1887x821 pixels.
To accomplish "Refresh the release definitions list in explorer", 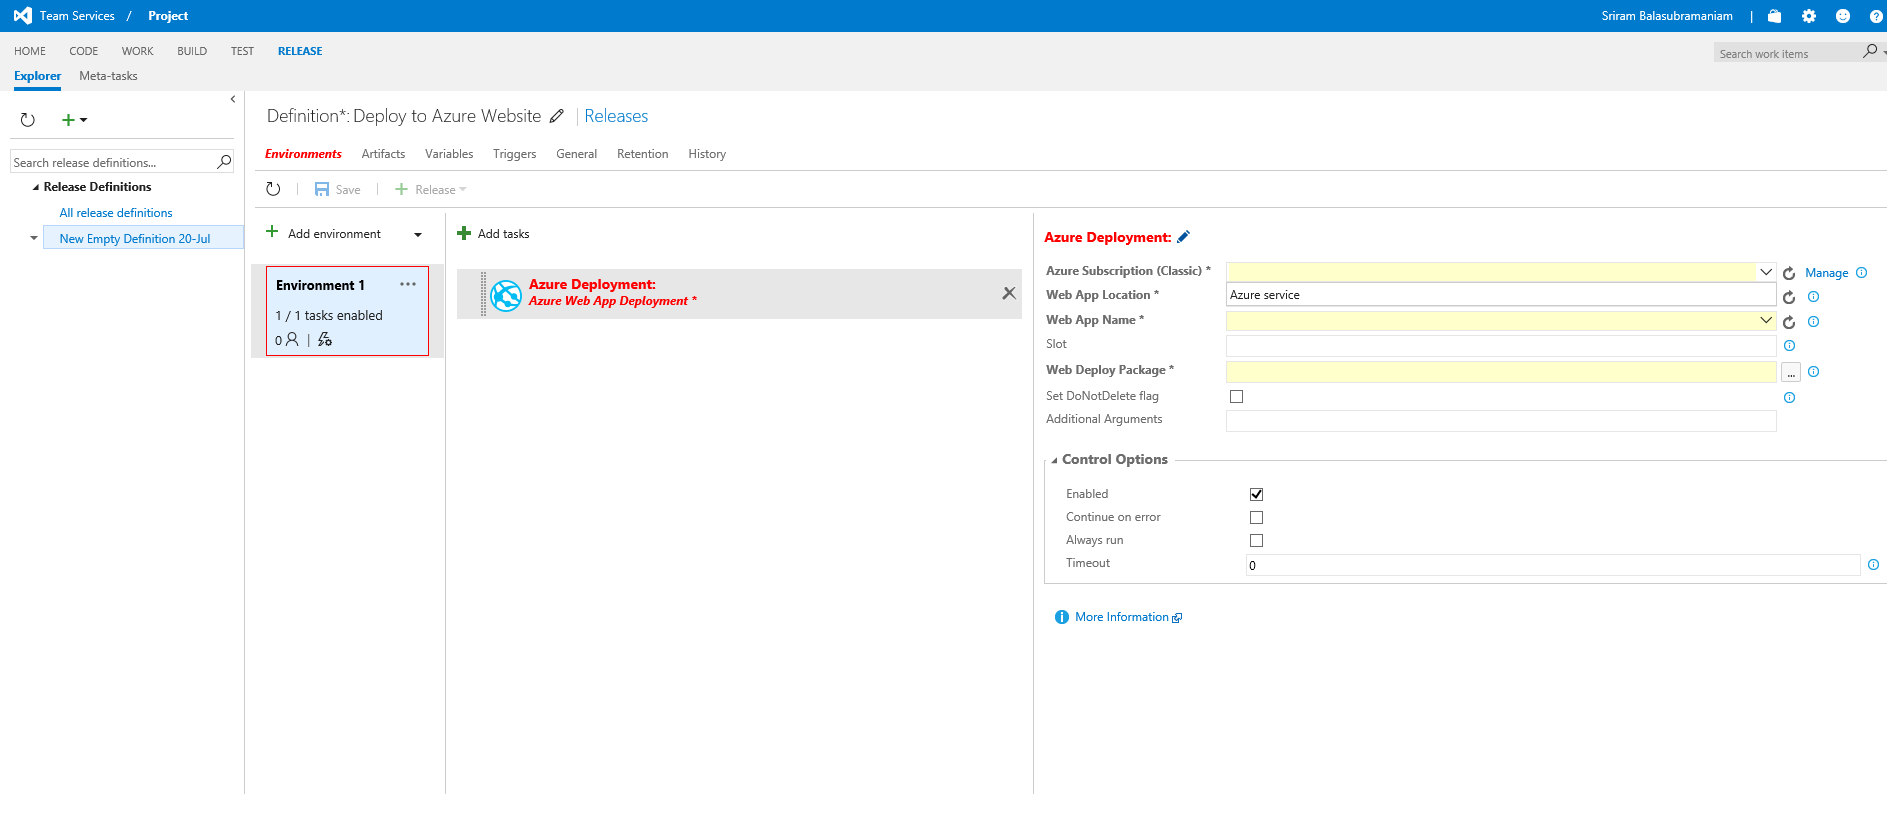I will point(28,120).
